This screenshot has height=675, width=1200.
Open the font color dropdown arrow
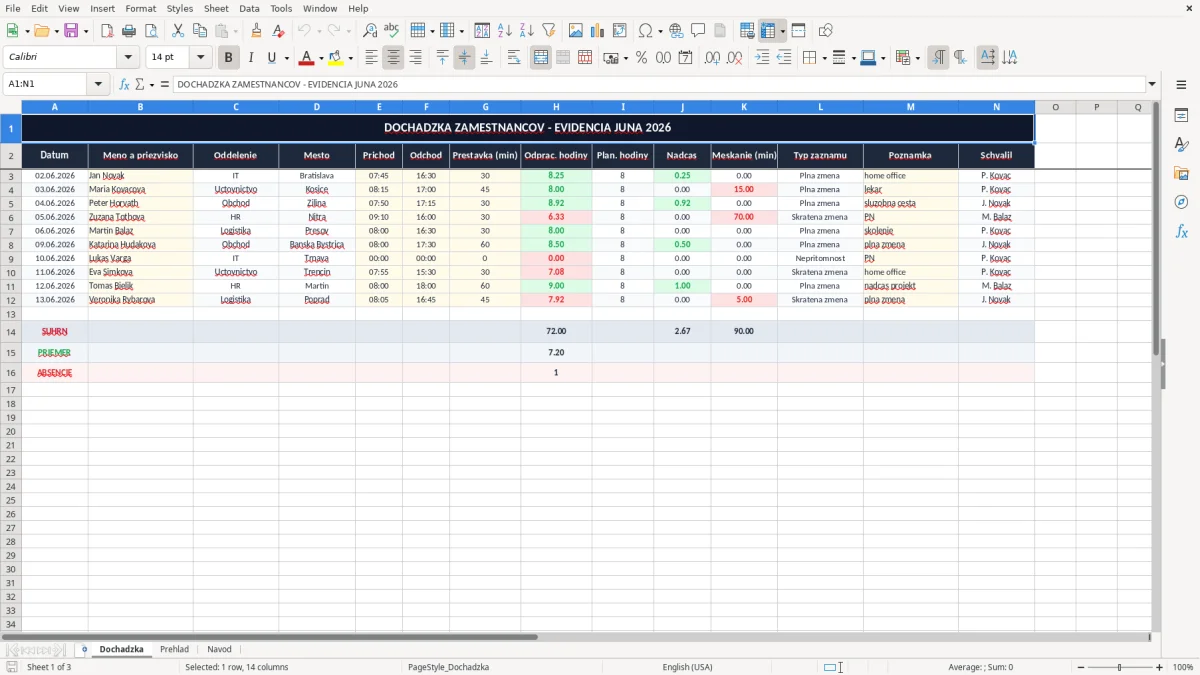321,58
